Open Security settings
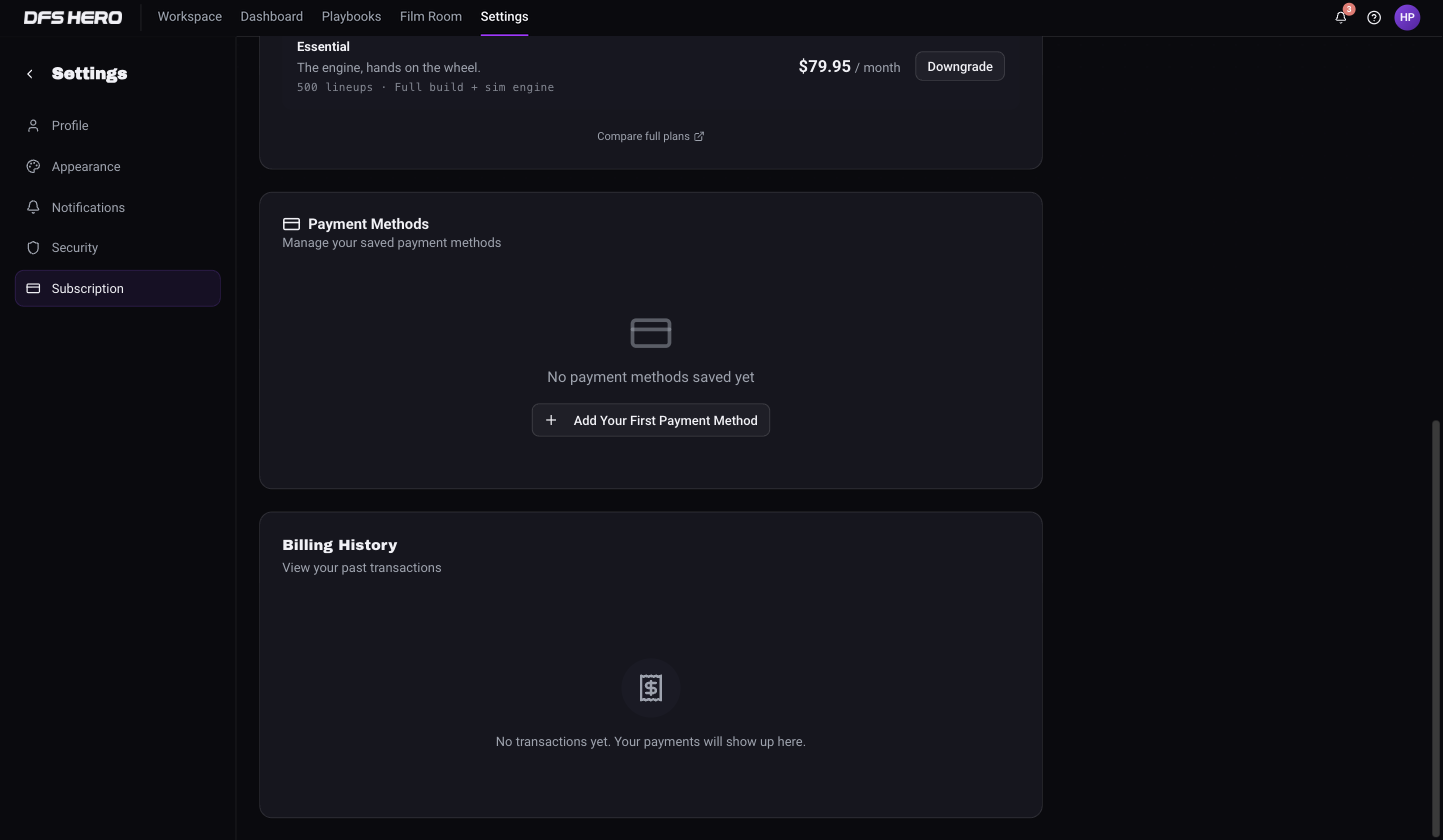This screenshot has width=1443, height=840. [x=118, y=247]
